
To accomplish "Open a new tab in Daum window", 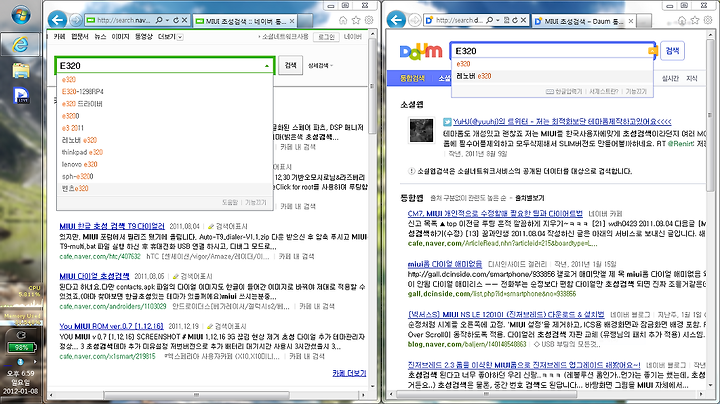I will [644, 21].
